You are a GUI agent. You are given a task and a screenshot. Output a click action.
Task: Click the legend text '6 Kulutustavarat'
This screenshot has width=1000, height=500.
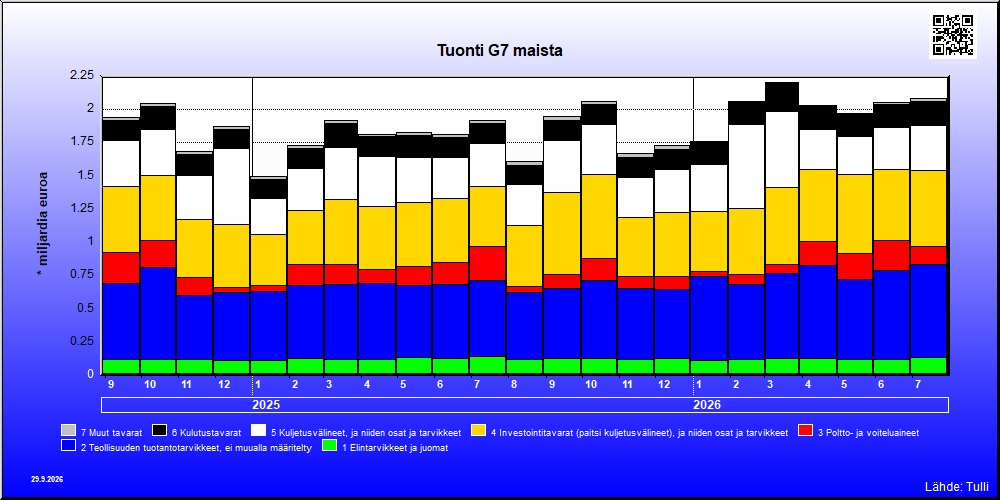pyautogui.click(x=207, y=432)
